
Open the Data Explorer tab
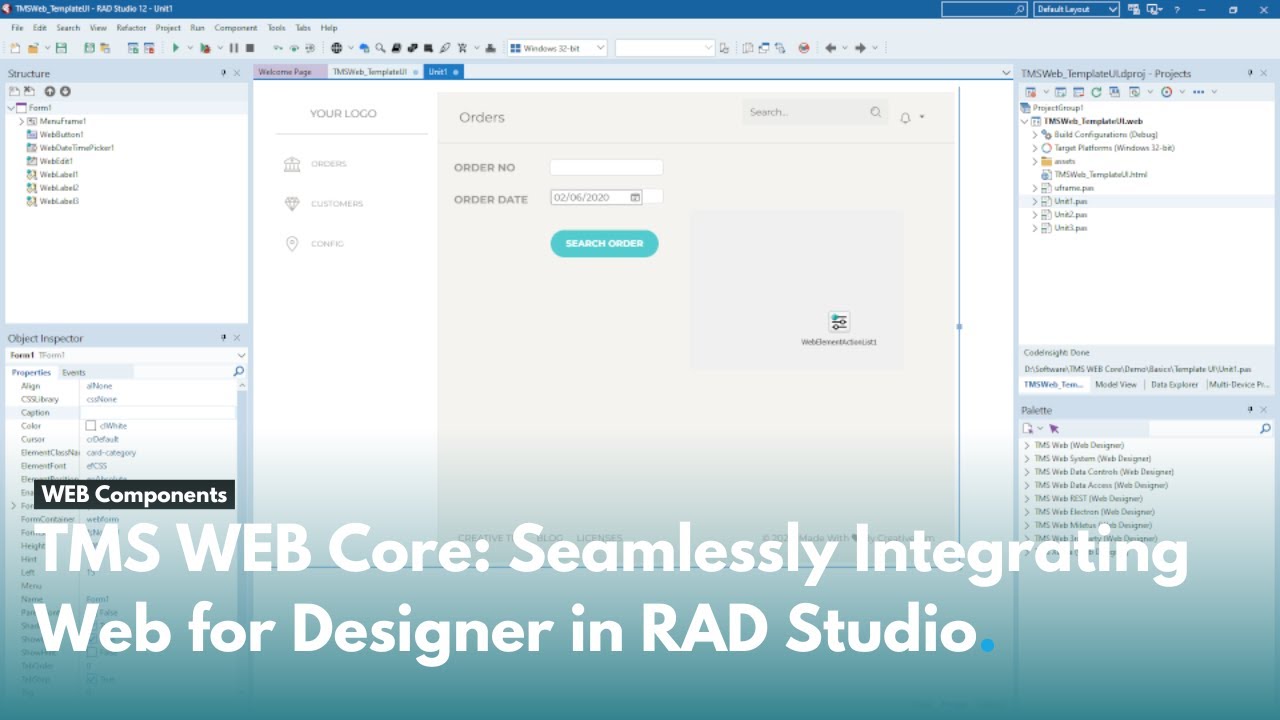click(1174, 384)
